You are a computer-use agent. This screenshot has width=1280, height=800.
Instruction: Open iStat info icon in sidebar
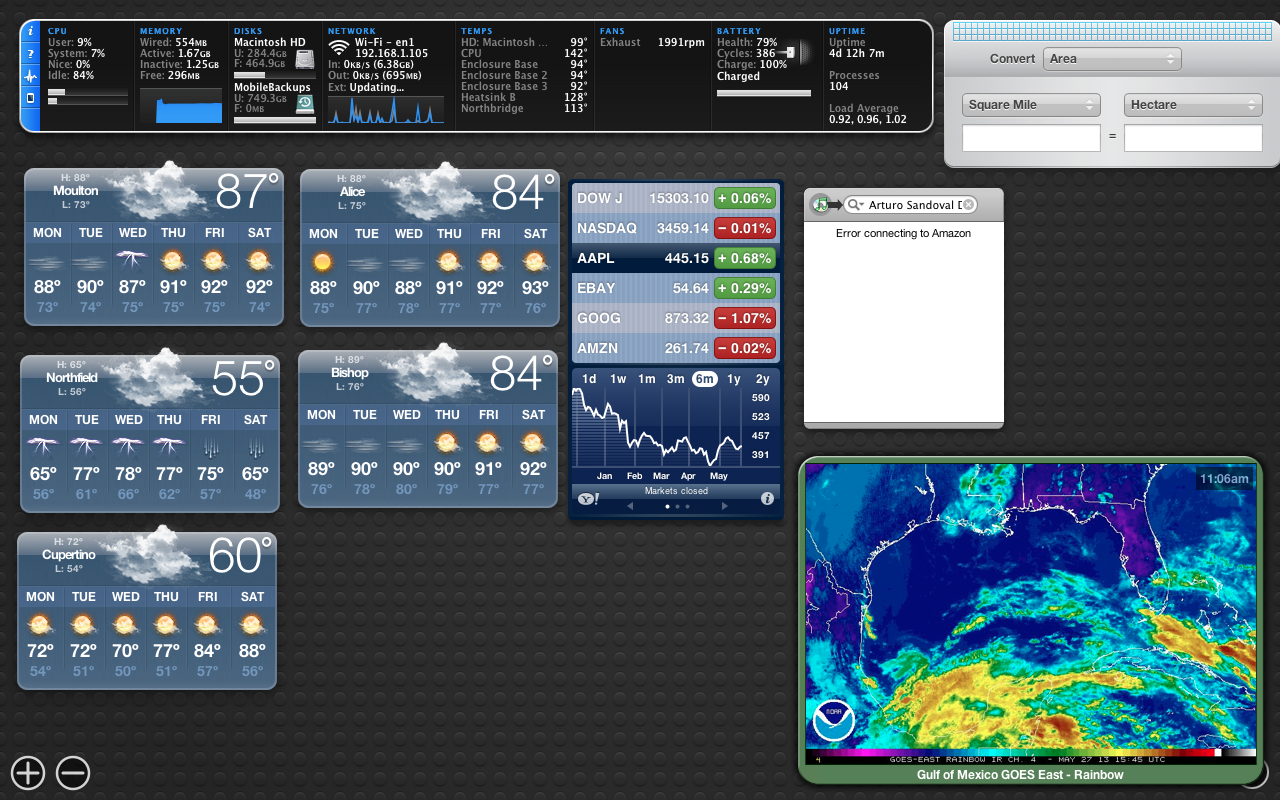30,33
